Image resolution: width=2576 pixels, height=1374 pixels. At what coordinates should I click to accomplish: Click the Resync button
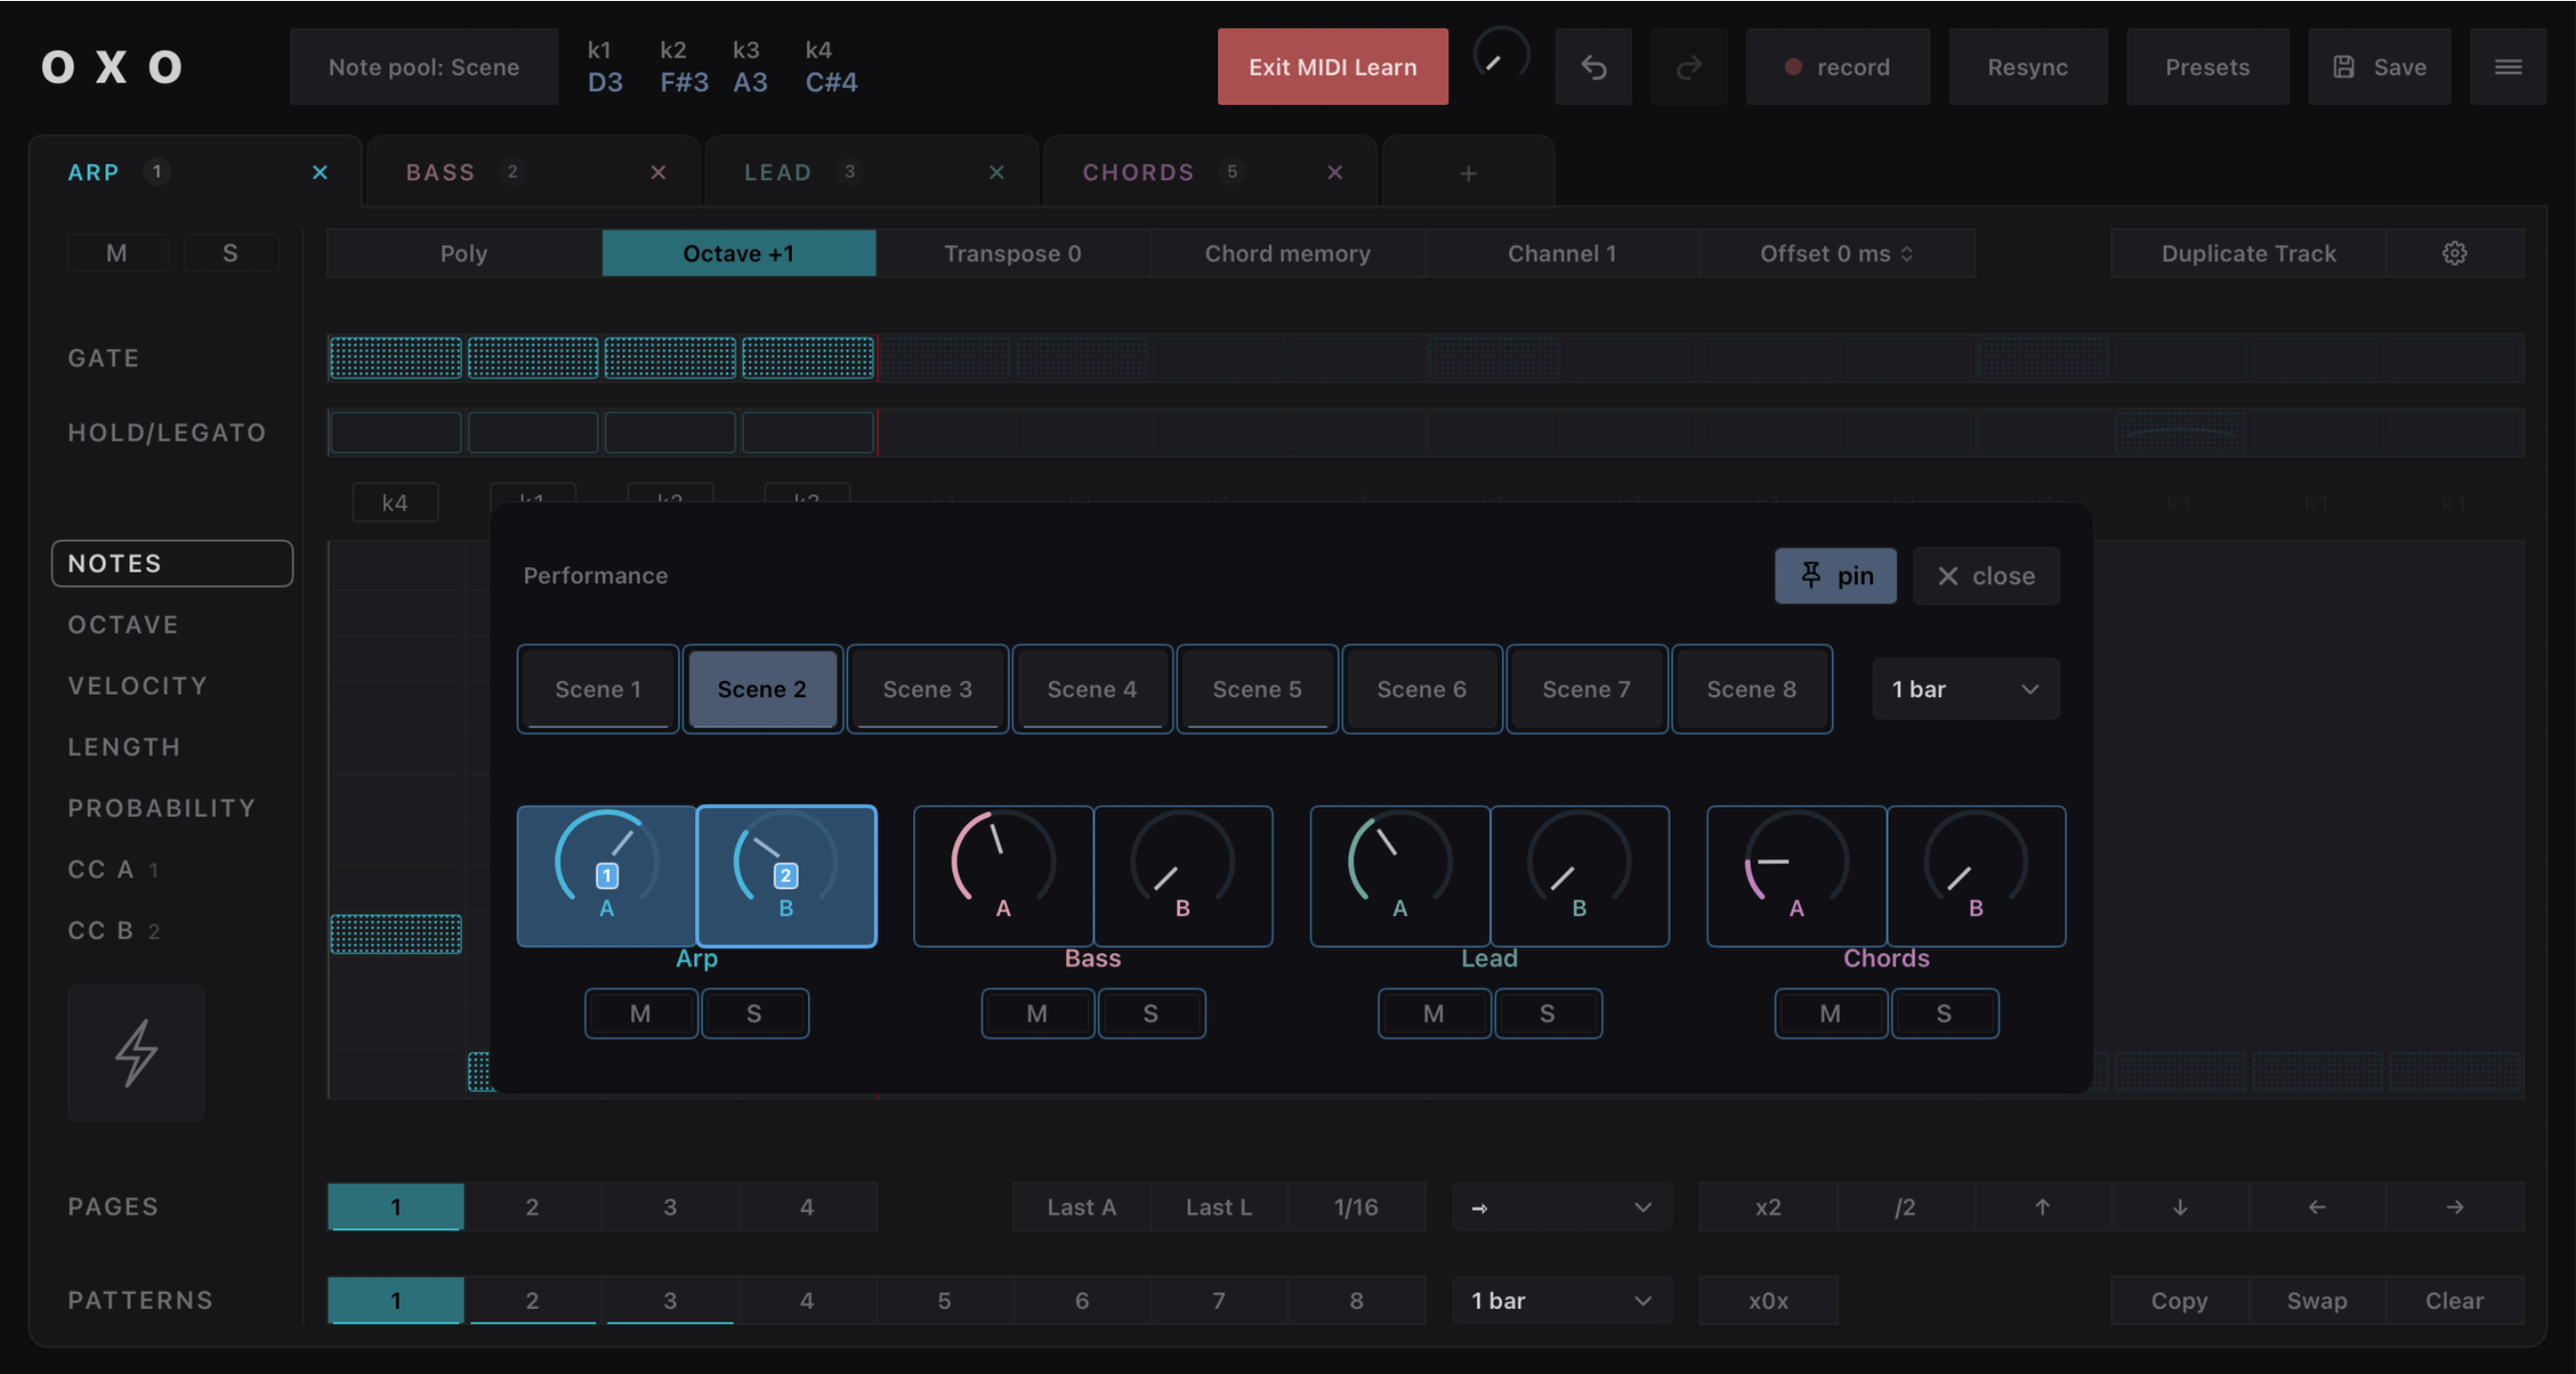click(x=2028, y=67)
